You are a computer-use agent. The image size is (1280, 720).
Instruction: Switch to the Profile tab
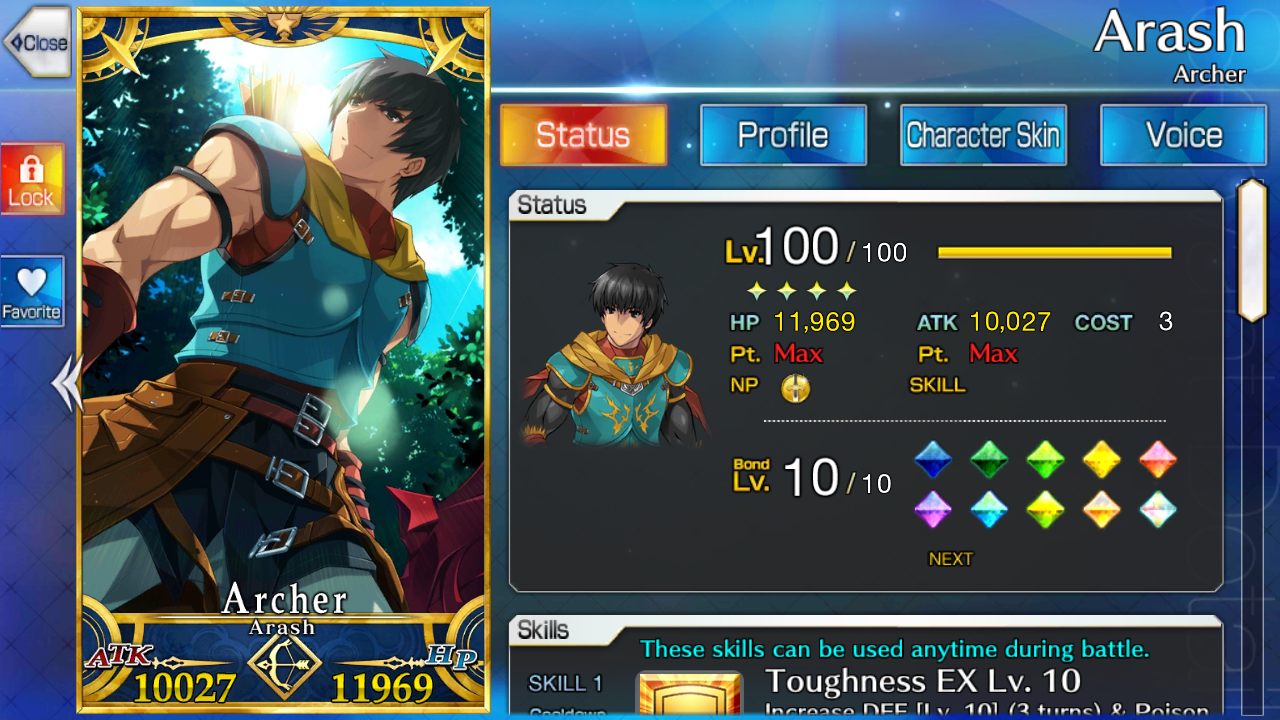[x=783, y=135]
